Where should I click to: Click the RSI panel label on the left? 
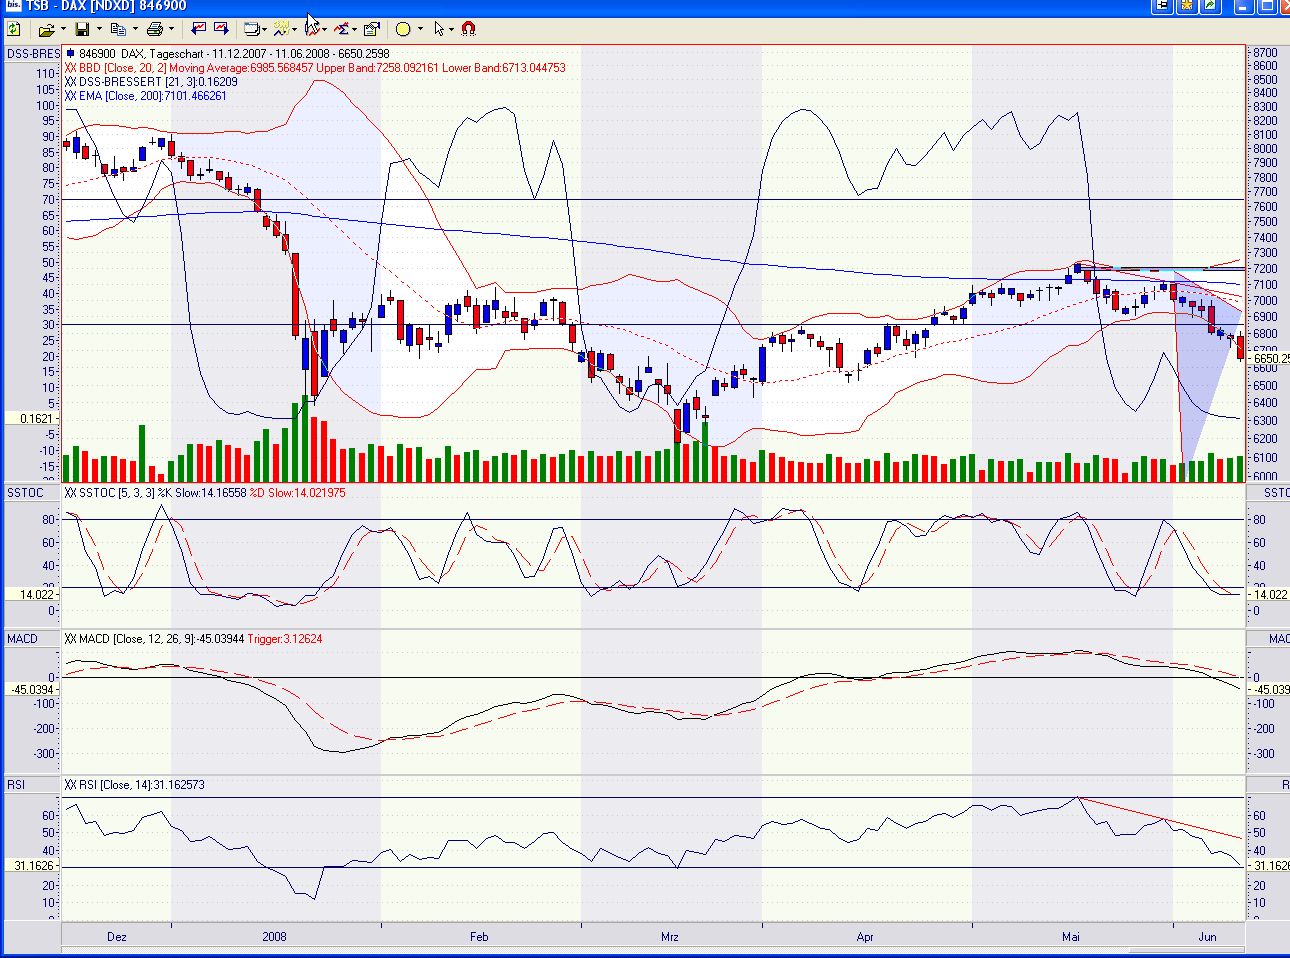16,784
